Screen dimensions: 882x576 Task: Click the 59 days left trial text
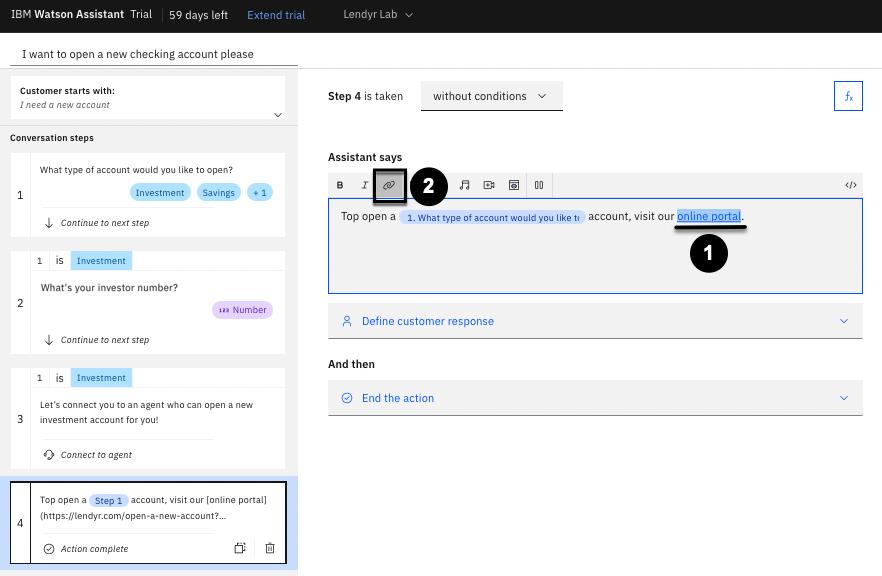coord(199,15)
